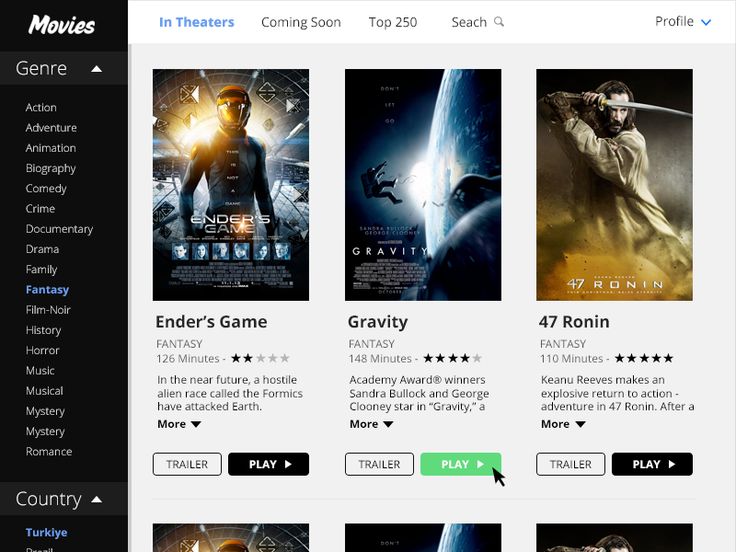Click the Seach field label
The height and width of the screenshot is (552, 736).
[469, 22]
